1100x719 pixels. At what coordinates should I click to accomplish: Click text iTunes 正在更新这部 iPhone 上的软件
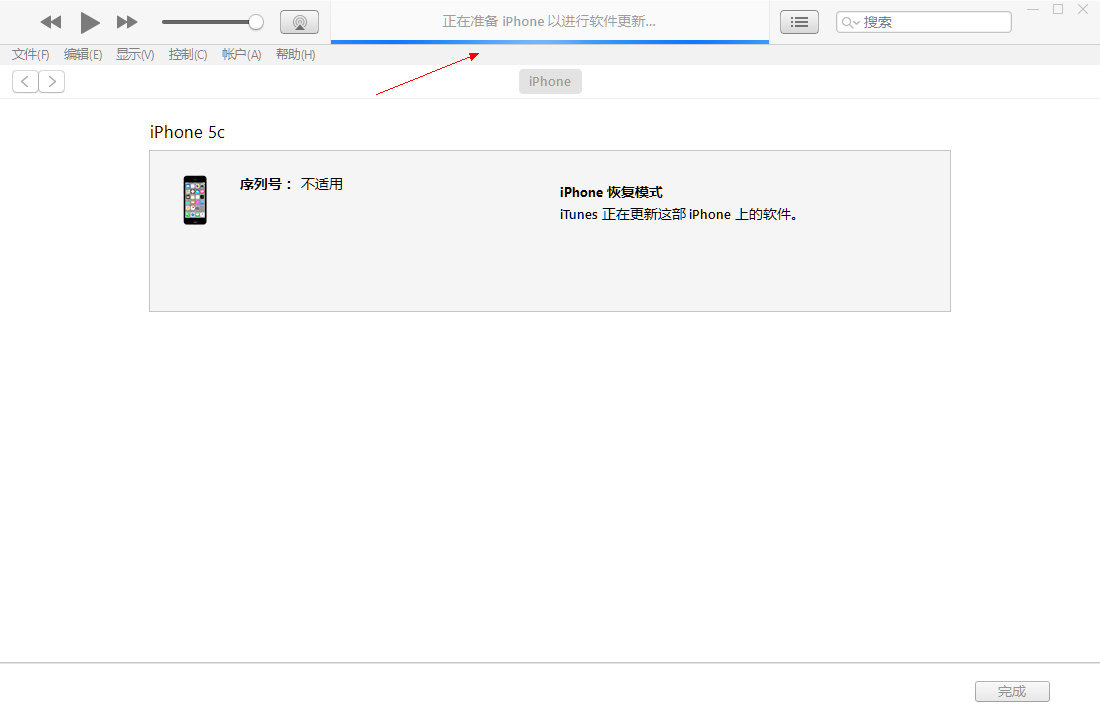679,215
